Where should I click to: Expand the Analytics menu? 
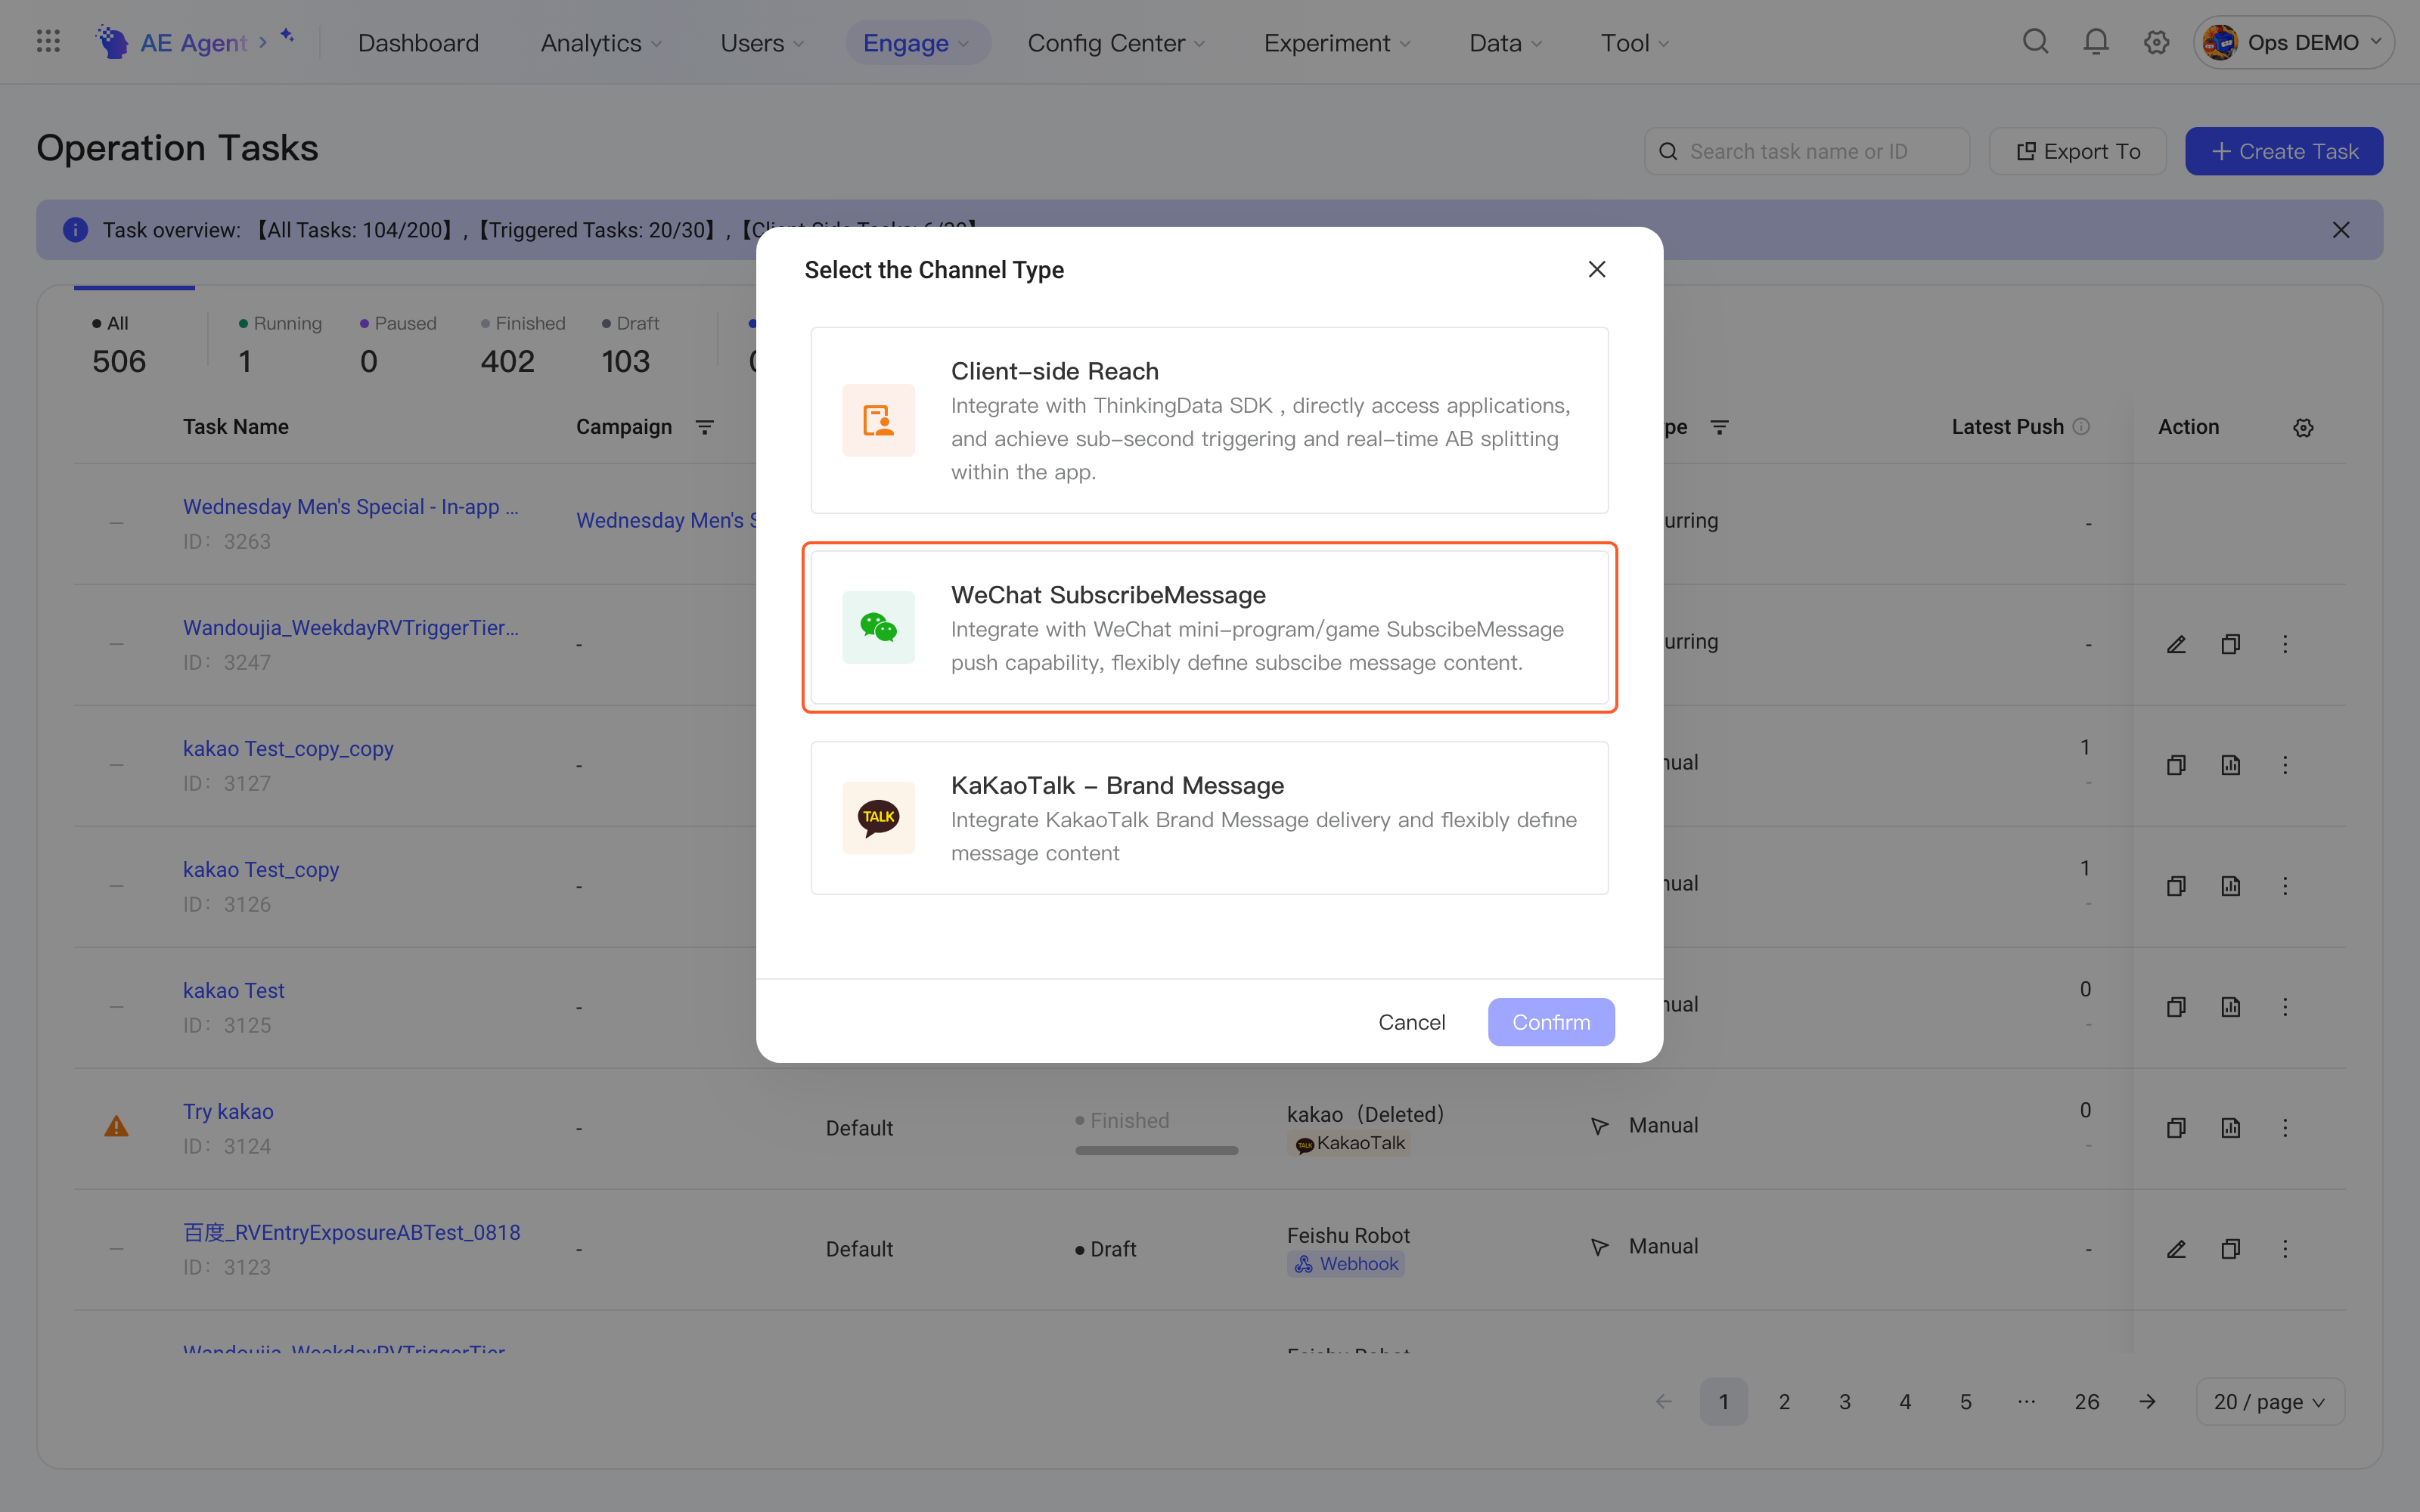[601, 42]
